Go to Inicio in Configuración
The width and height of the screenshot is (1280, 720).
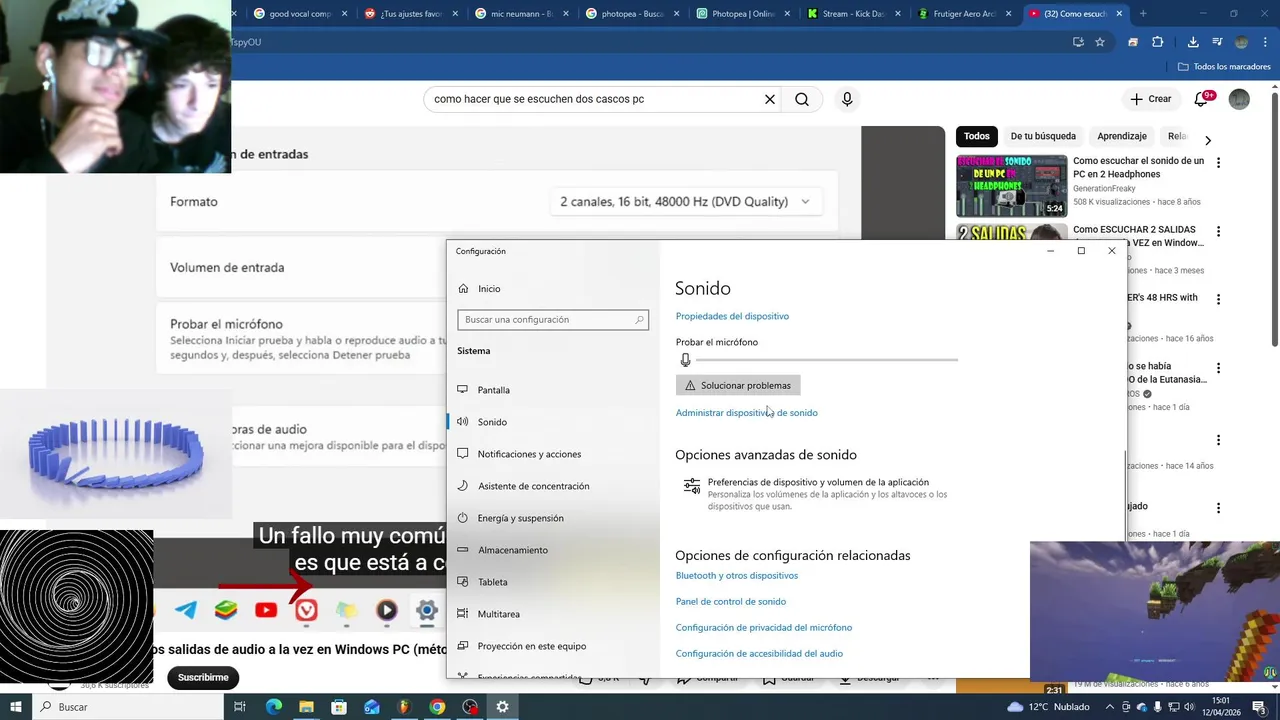[x=553, y=288]
